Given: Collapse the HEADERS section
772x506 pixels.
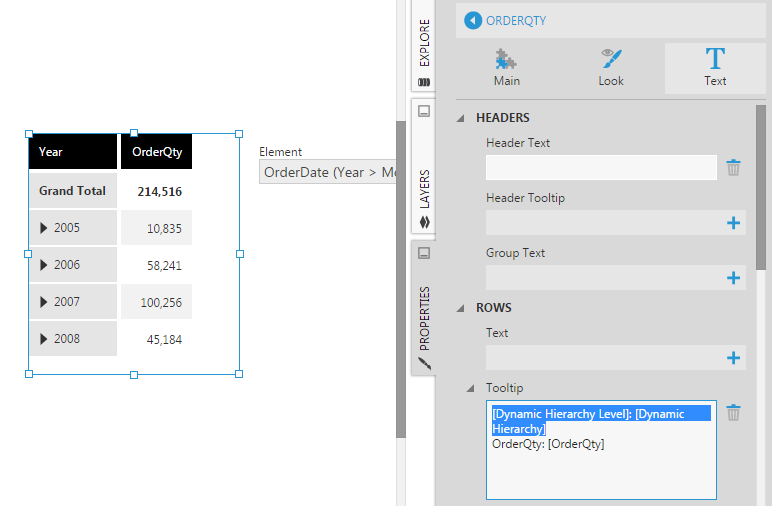Looking at the screenshot, I should [462, 118].
